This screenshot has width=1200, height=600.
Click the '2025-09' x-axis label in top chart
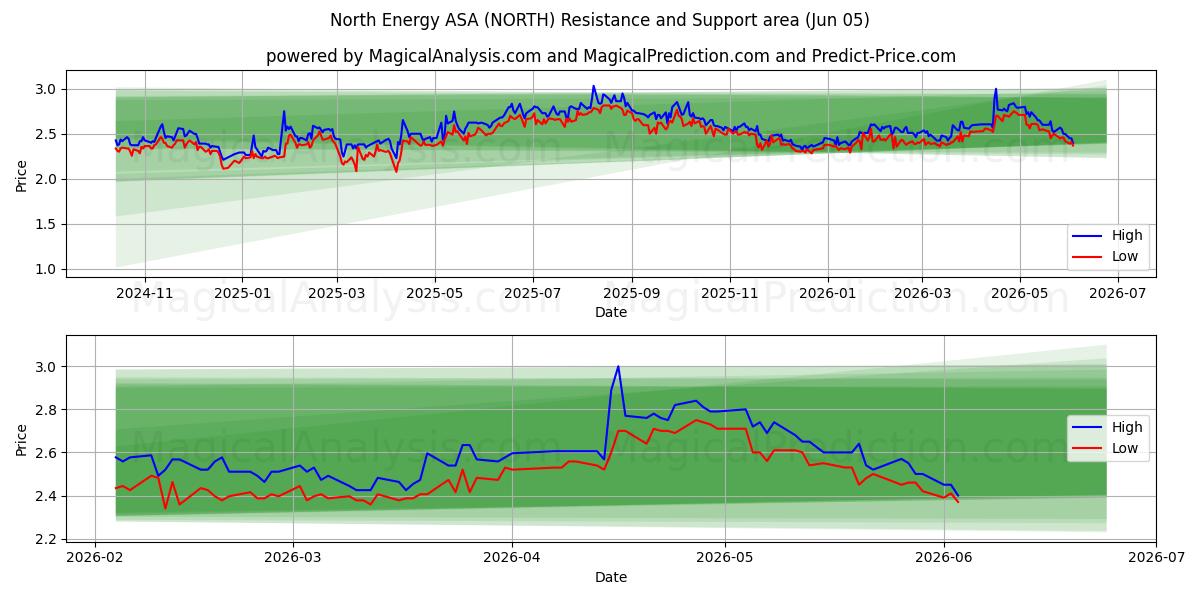(x=632, y=293)
